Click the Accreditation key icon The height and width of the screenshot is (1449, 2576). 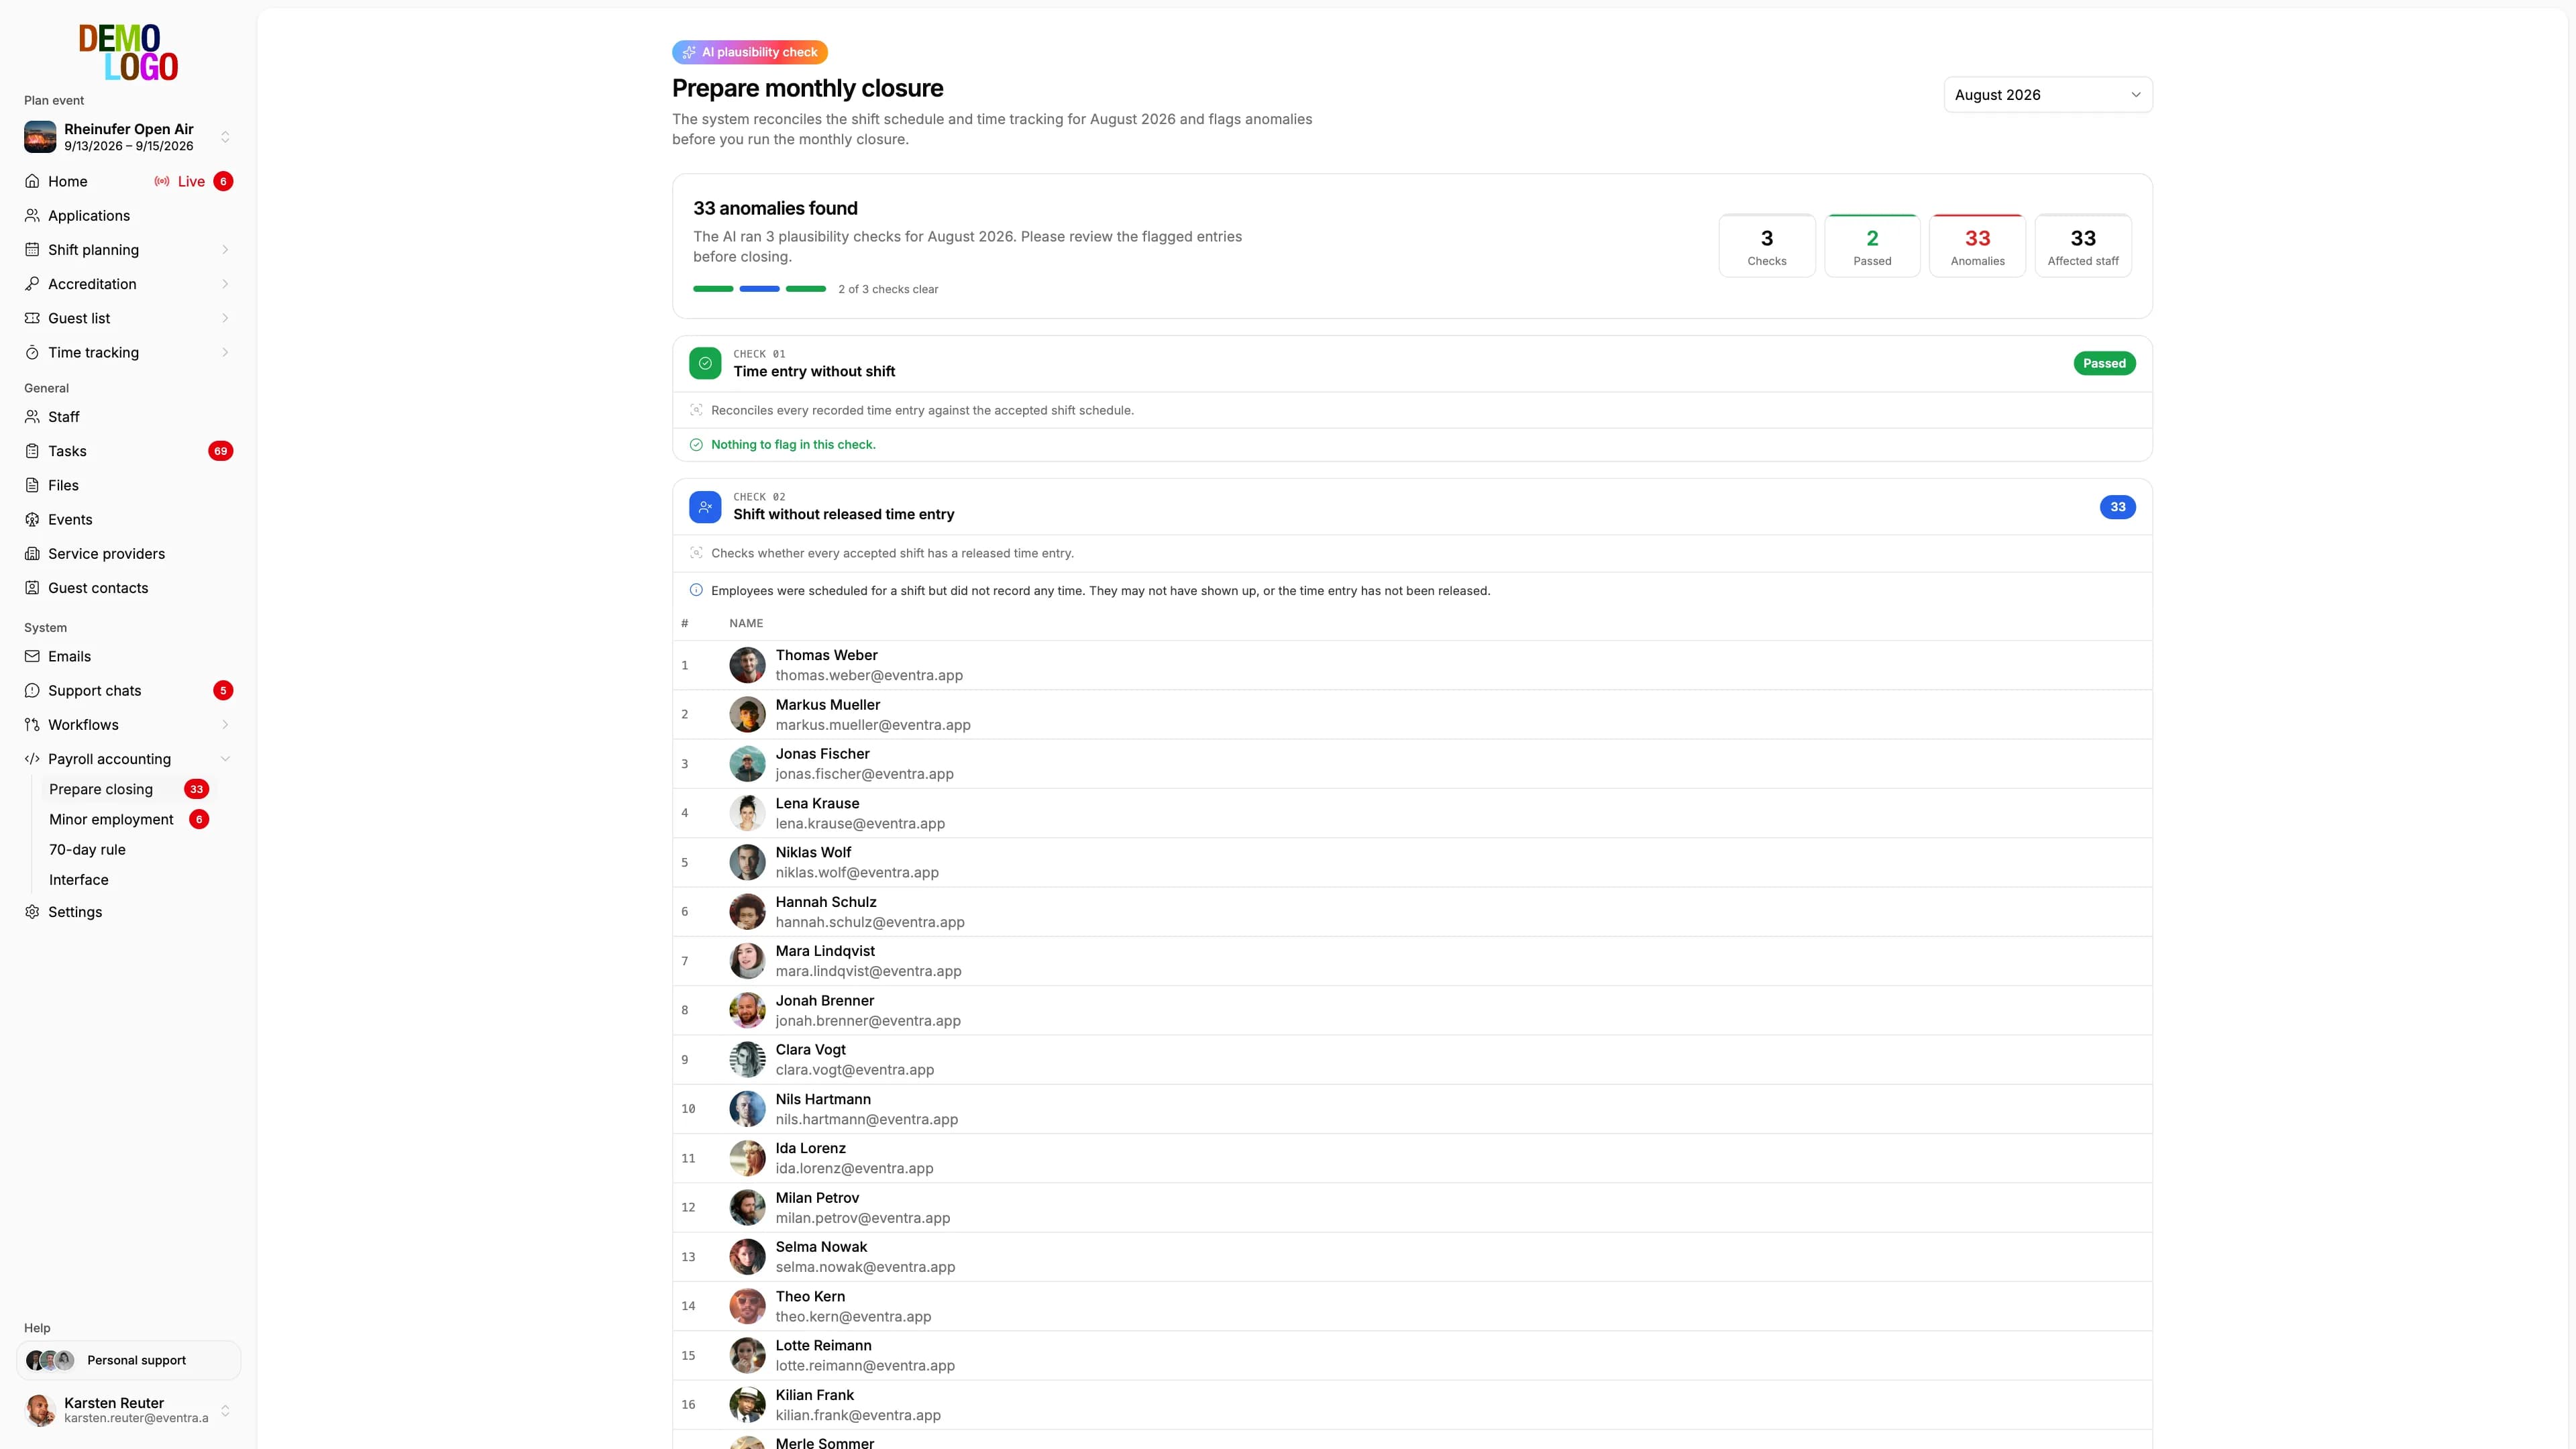coord(32,284)
